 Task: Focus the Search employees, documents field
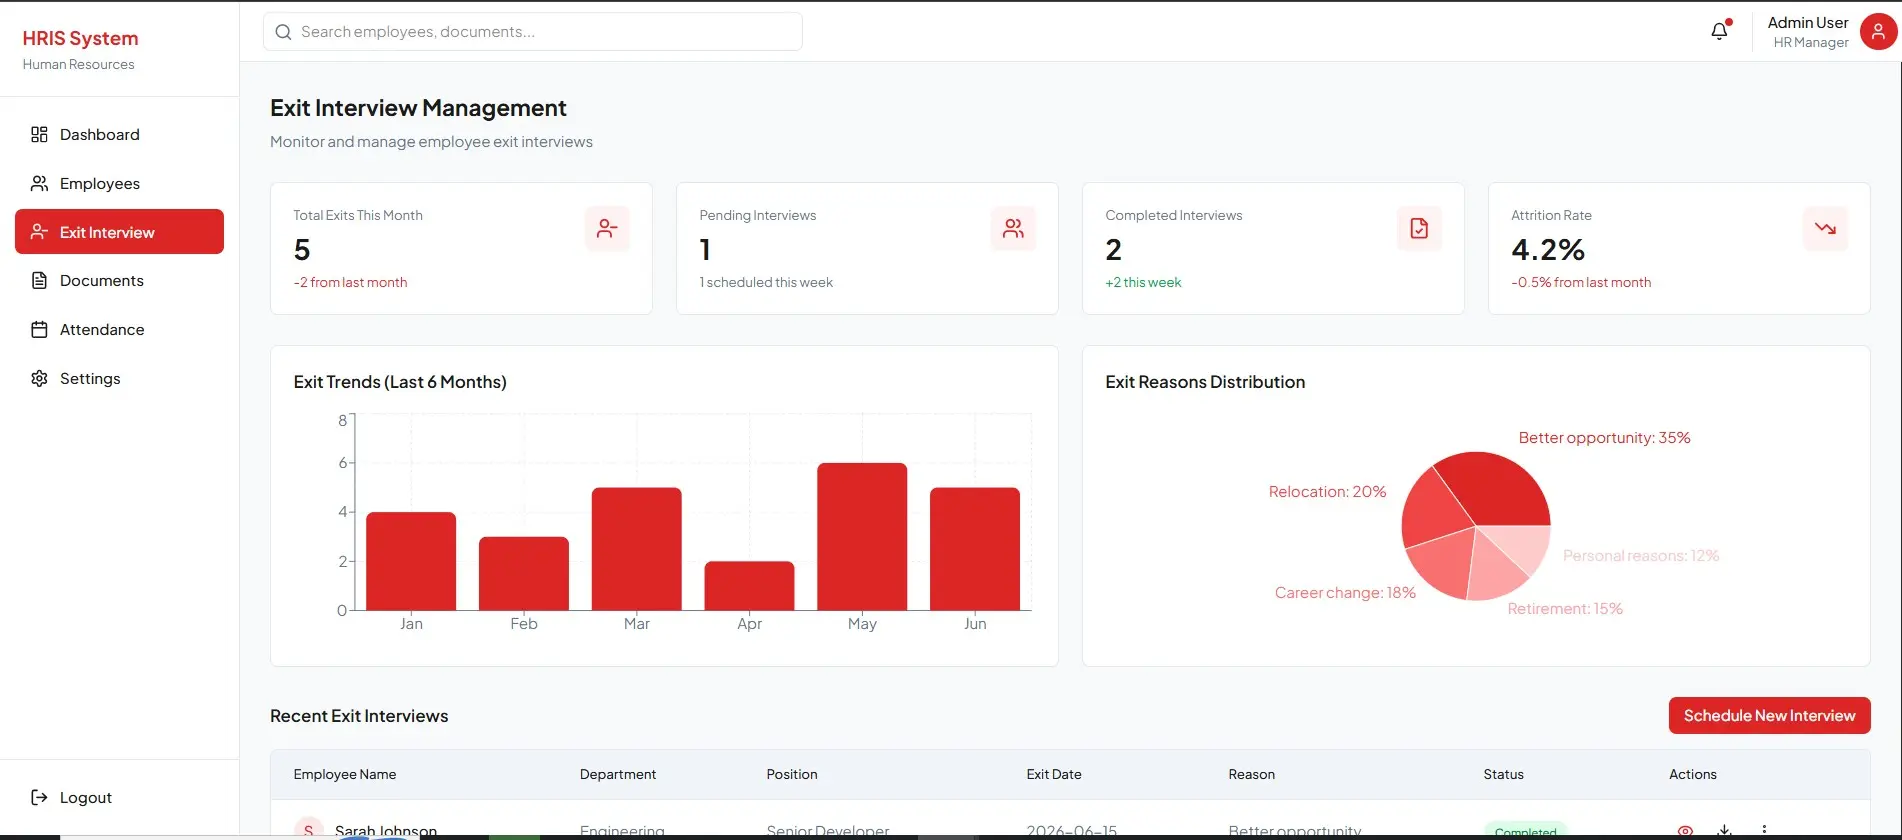pos(532,32)
